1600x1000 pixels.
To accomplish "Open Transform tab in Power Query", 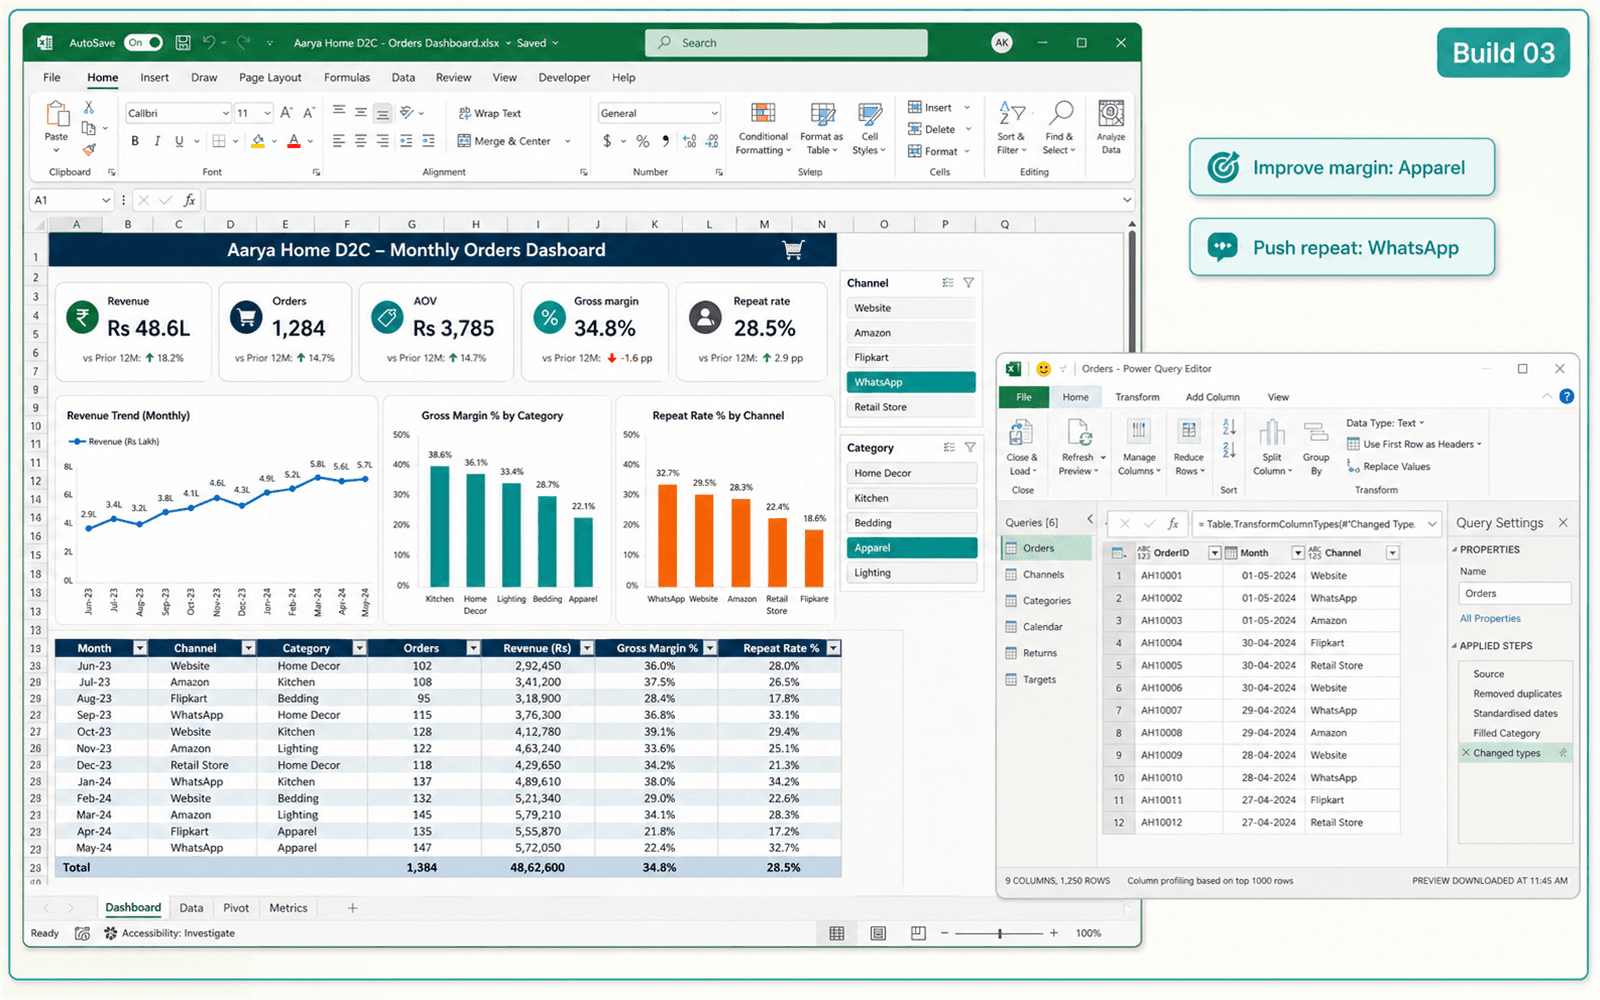I will pyautogui.click(x=1137, y=397).
